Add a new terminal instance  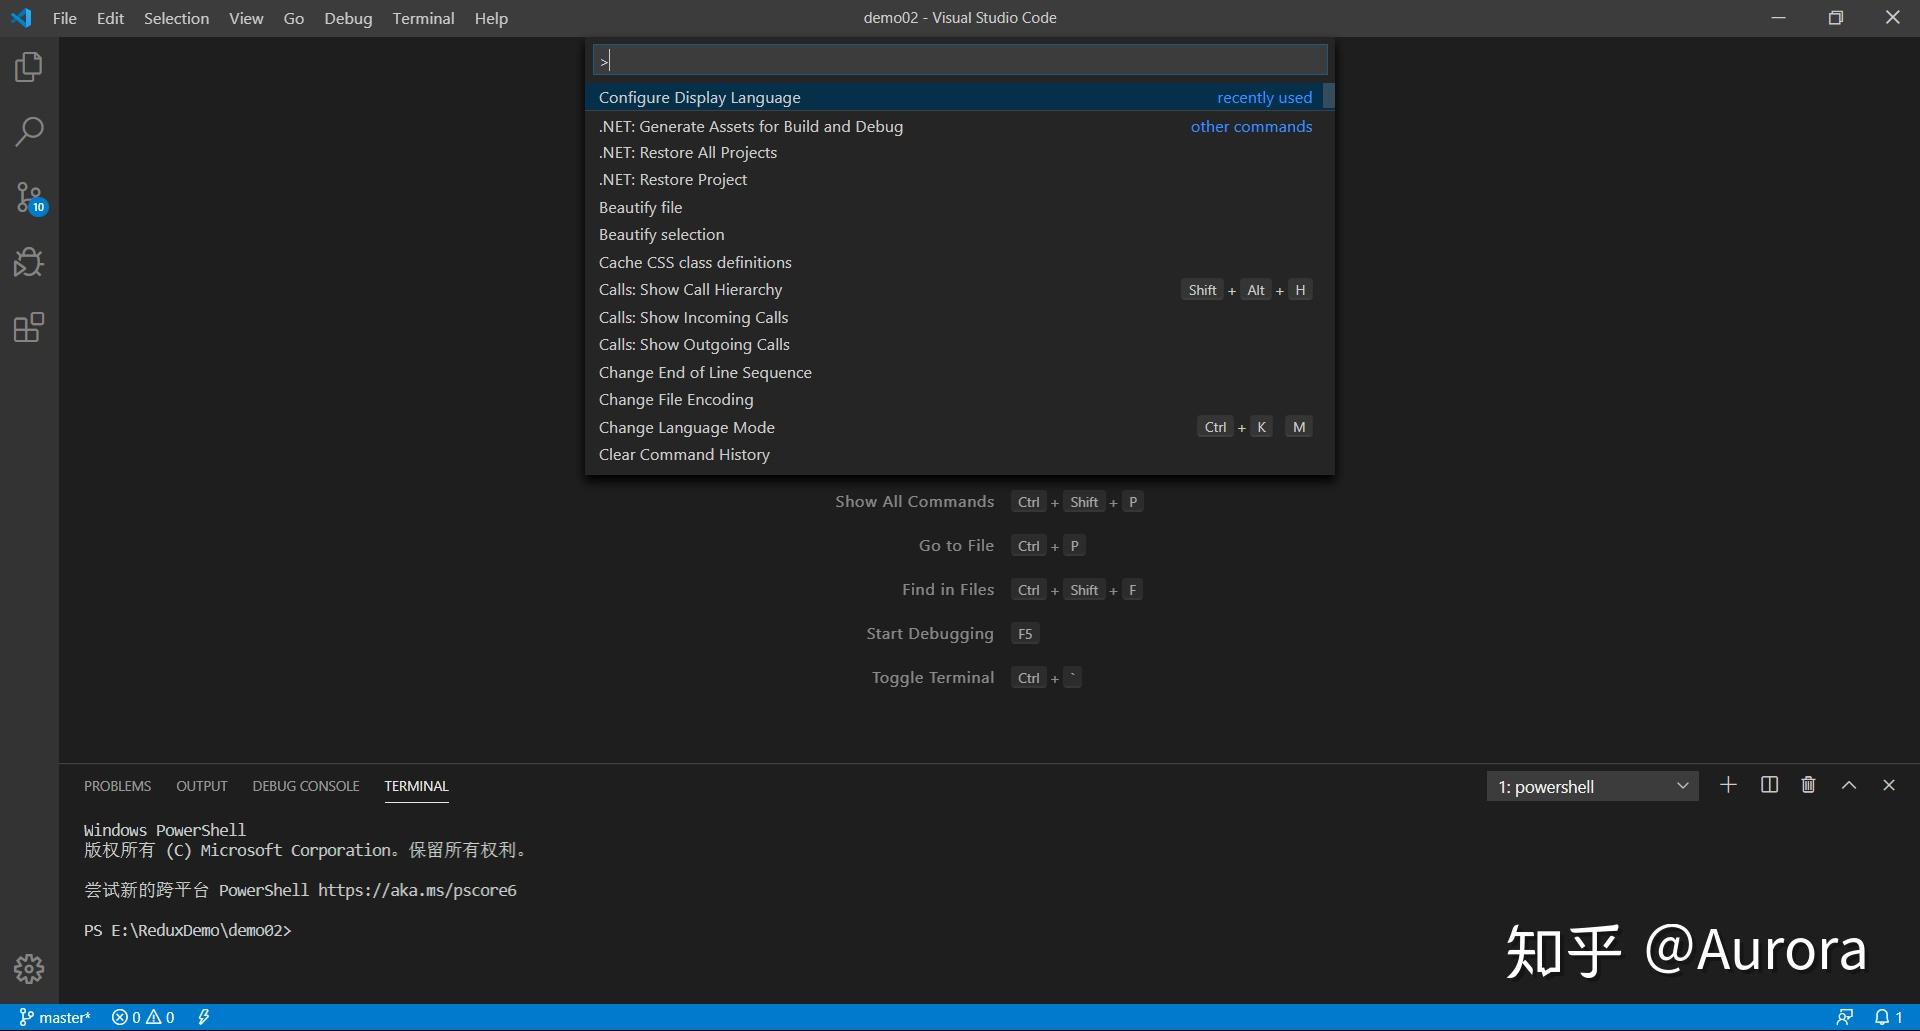click(x=1728, y=785)
